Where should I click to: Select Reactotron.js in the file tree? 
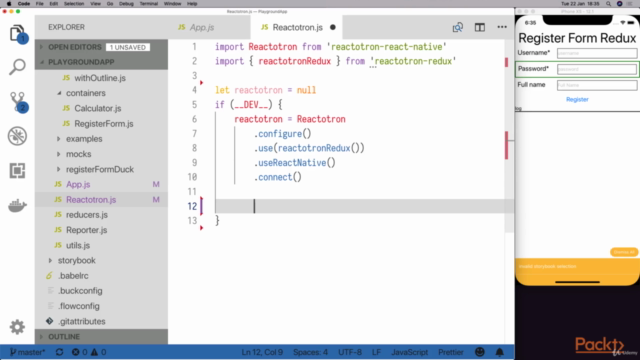tap(101, 200)
